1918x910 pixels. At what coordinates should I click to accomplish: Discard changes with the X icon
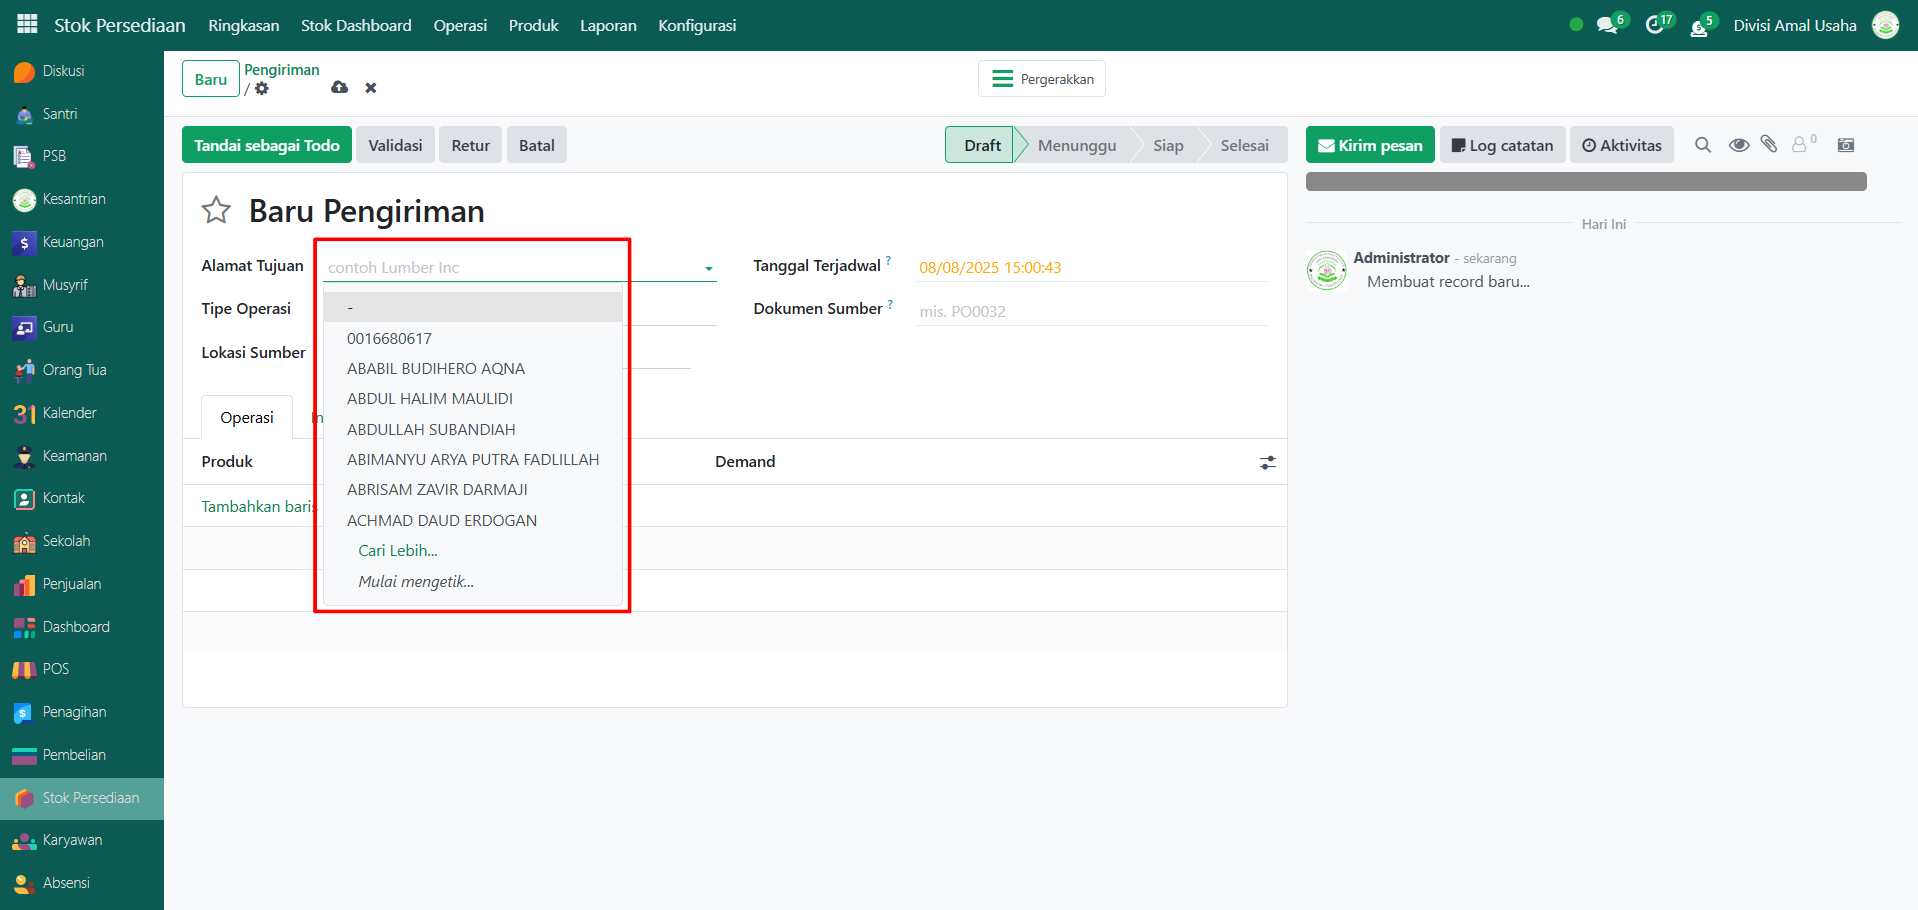pos(371,88)
